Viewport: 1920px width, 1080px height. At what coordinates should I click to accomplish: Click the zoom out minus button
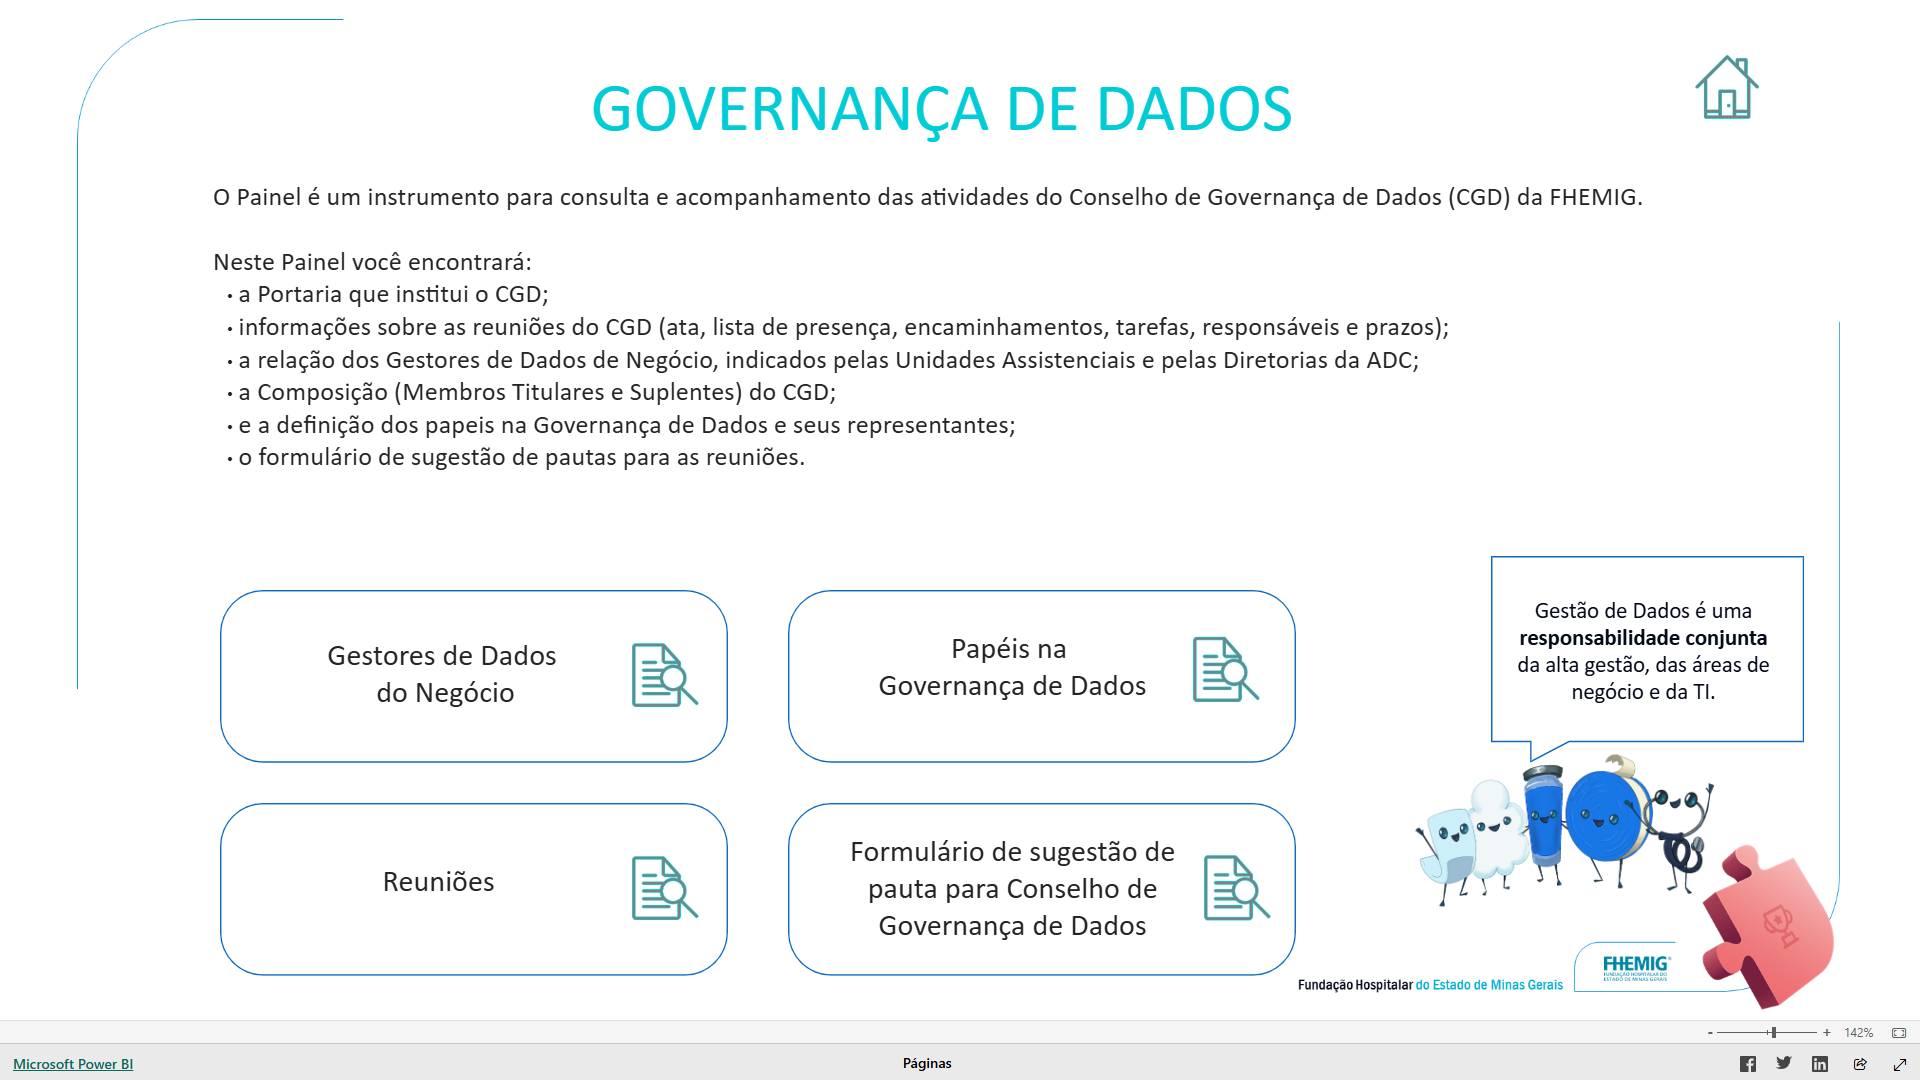[1710, 1033]
